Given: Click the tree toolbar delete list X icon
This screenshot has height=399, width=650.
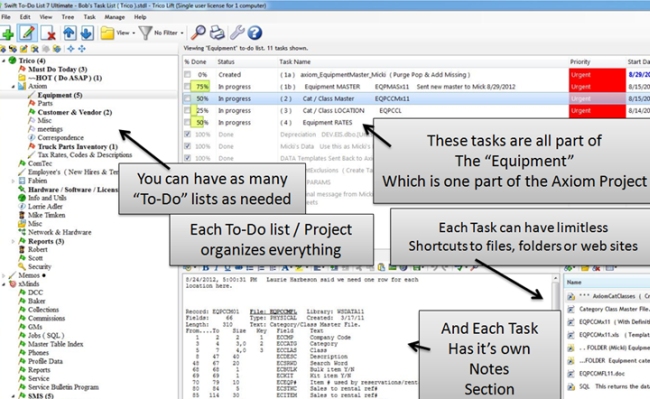Looking at the screenshot, I should pos(35,49).
